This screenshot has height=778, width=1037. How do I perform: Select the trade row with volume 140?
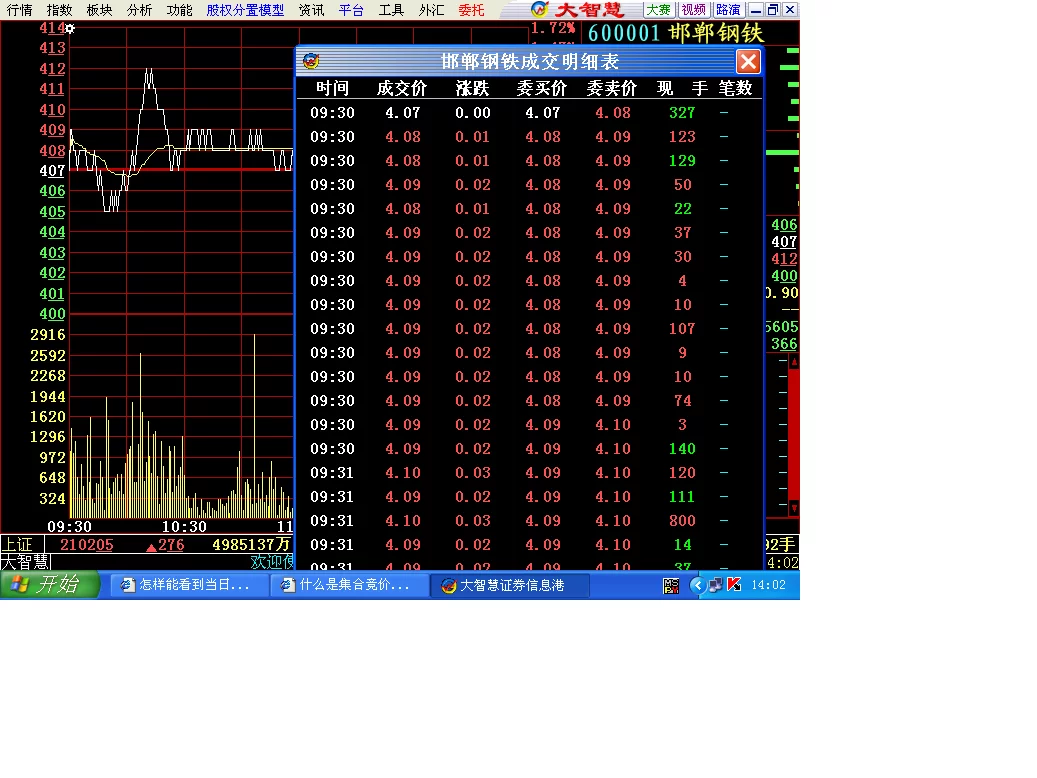tap(529, 449)
